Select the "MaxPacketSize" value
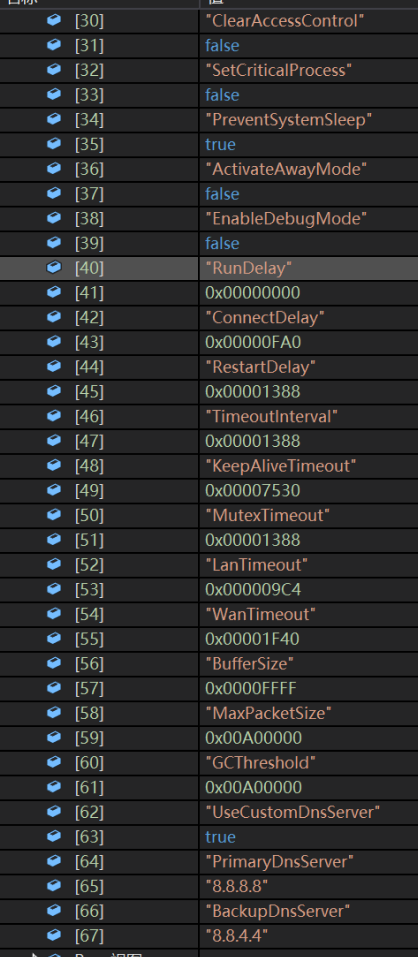 [x=268, y=713]
